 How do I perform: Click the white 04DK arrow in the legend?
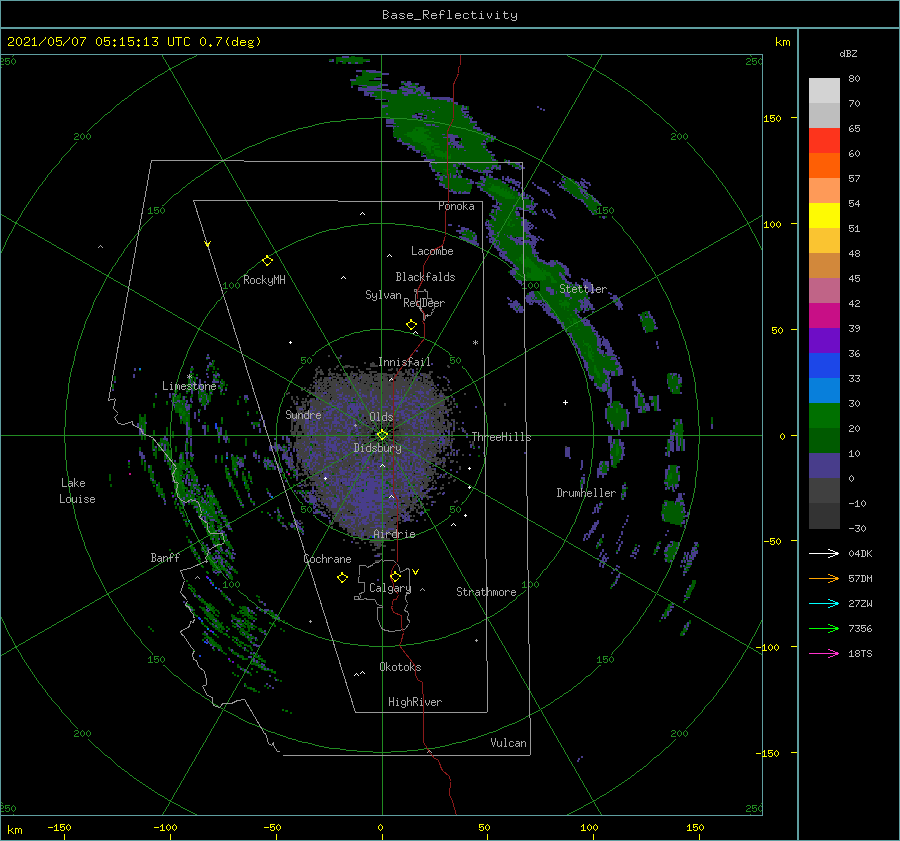click(824, 553)
